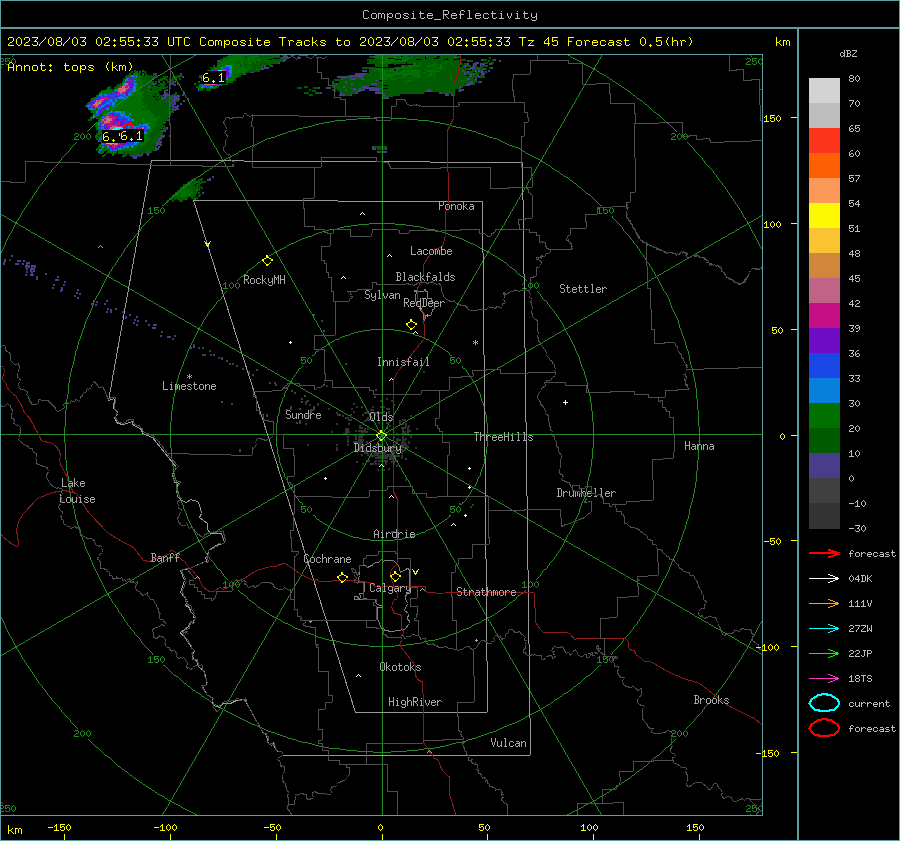The height and width of the screenshot is (841, 900).
Task: Pick the magenta swatch below 42 dBZ
Action: [824, 315]
